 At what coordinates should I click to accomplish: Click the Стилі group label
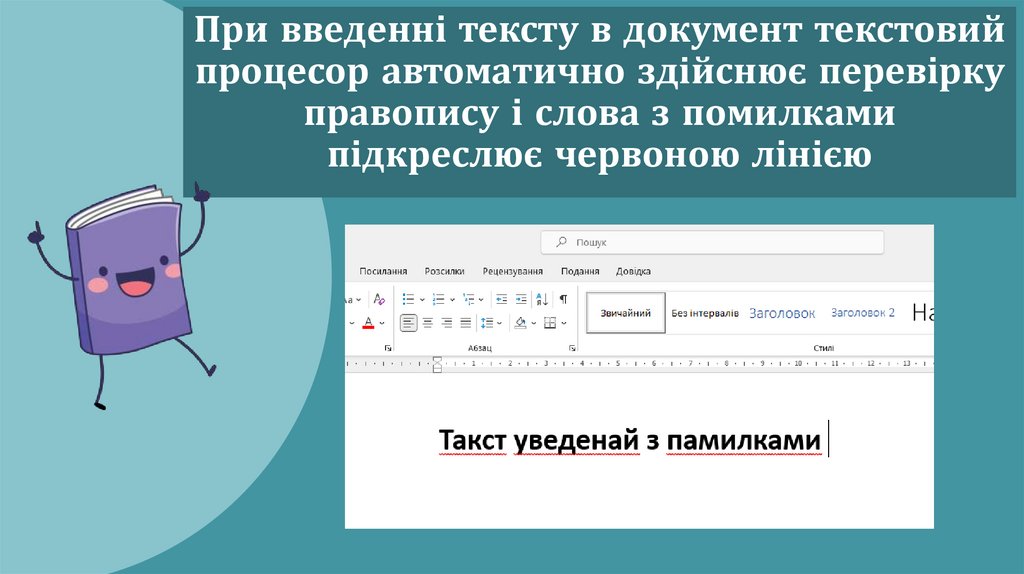[824, 348]
